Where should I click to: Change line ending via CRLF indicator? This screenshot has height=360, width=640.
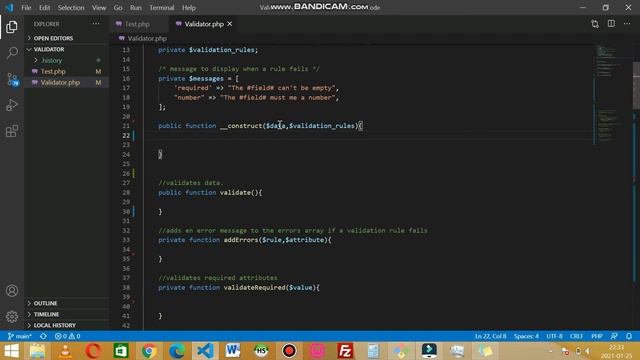point(576,336)
